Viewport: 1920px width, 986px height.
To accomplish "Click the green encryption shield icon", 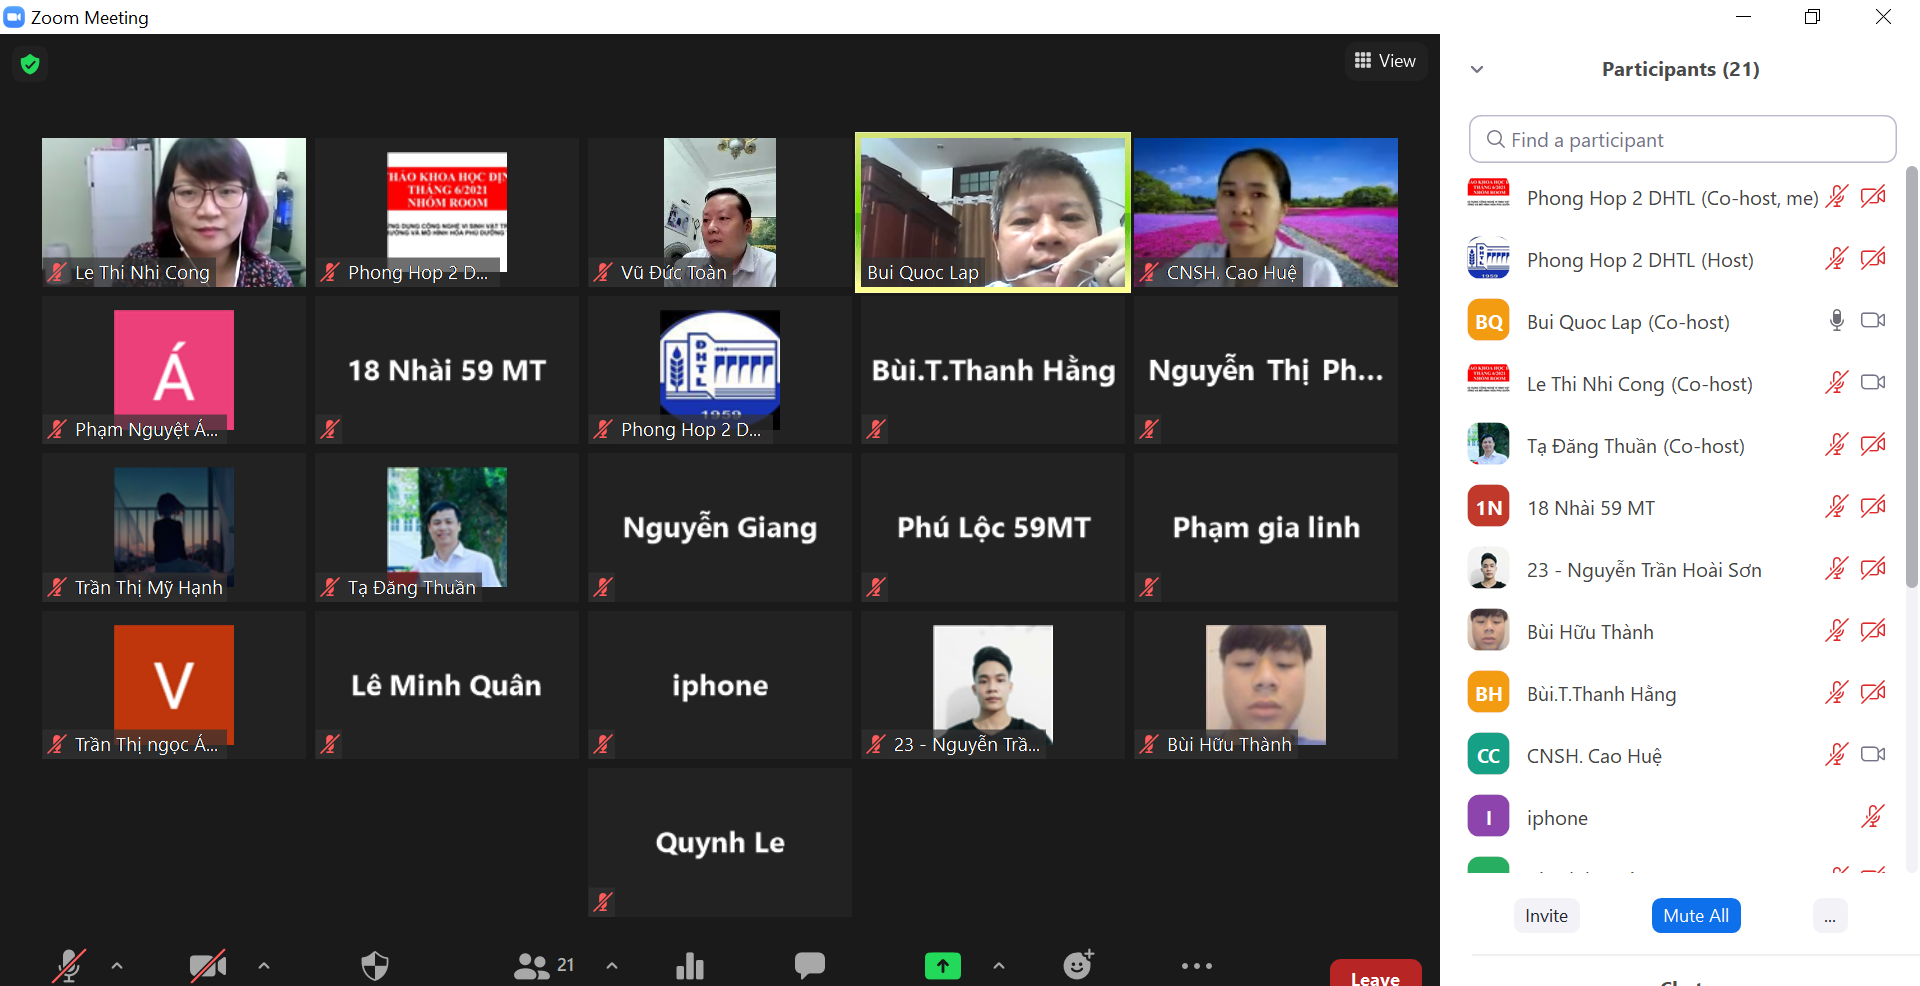I will (30, 65).
